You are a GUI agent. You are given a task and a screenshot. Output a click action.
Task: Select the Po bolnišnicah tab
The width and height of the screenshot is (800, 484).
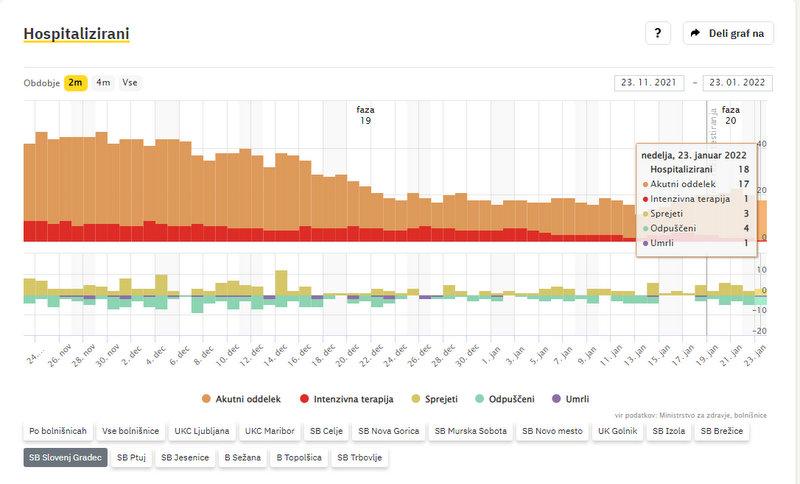point(56,432)
